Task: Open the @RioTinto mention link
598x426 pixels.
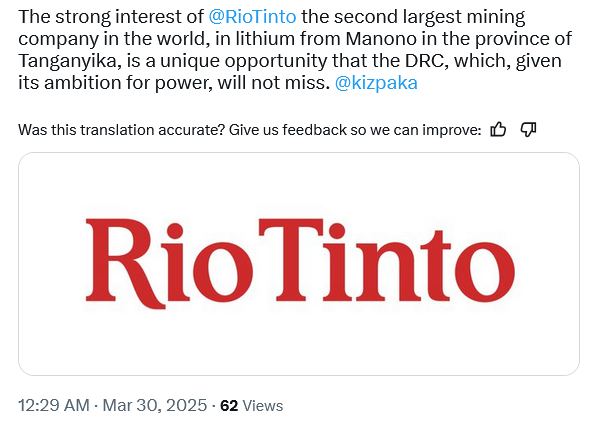Action: point(252,17)
